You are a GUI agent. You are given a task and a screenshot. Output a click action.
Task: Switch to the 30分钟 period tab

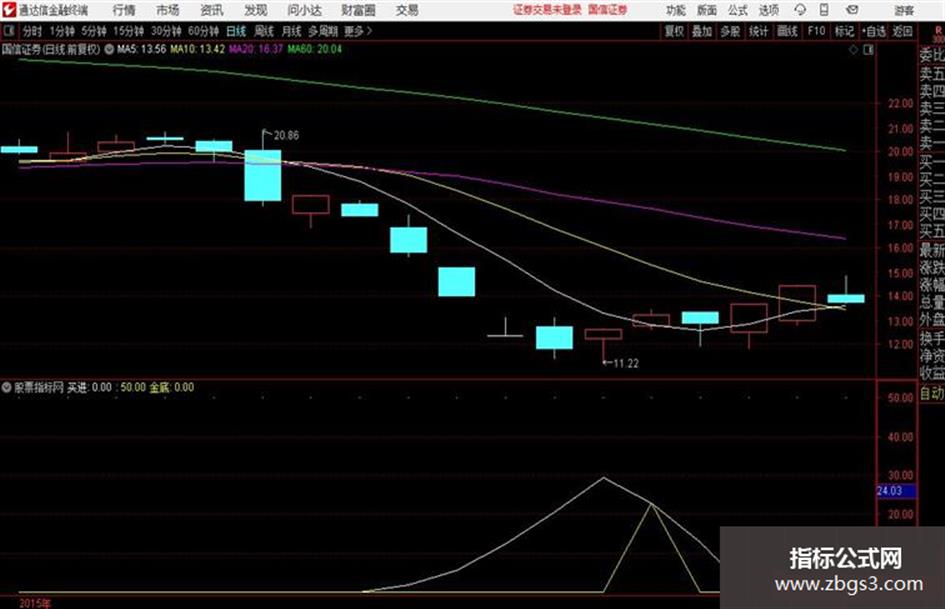(166, 31)
